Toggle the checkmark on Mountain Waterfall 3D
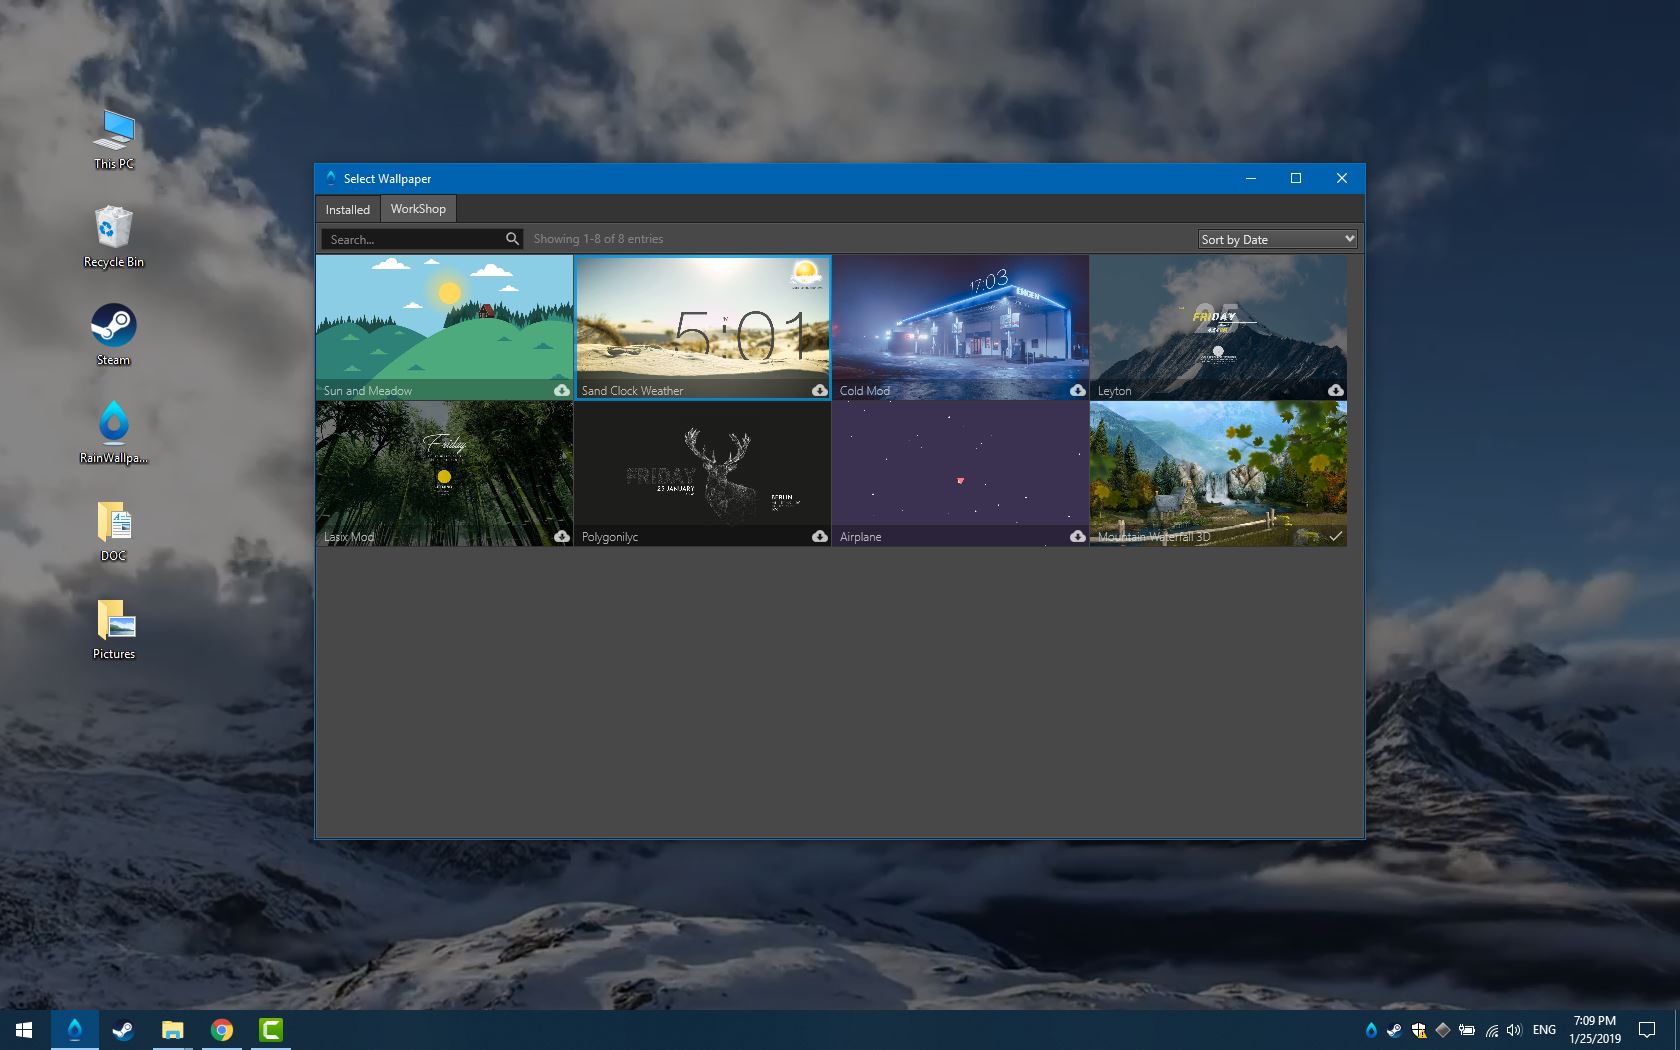The image size is (1680, 1050). (x=1336, y=537)
